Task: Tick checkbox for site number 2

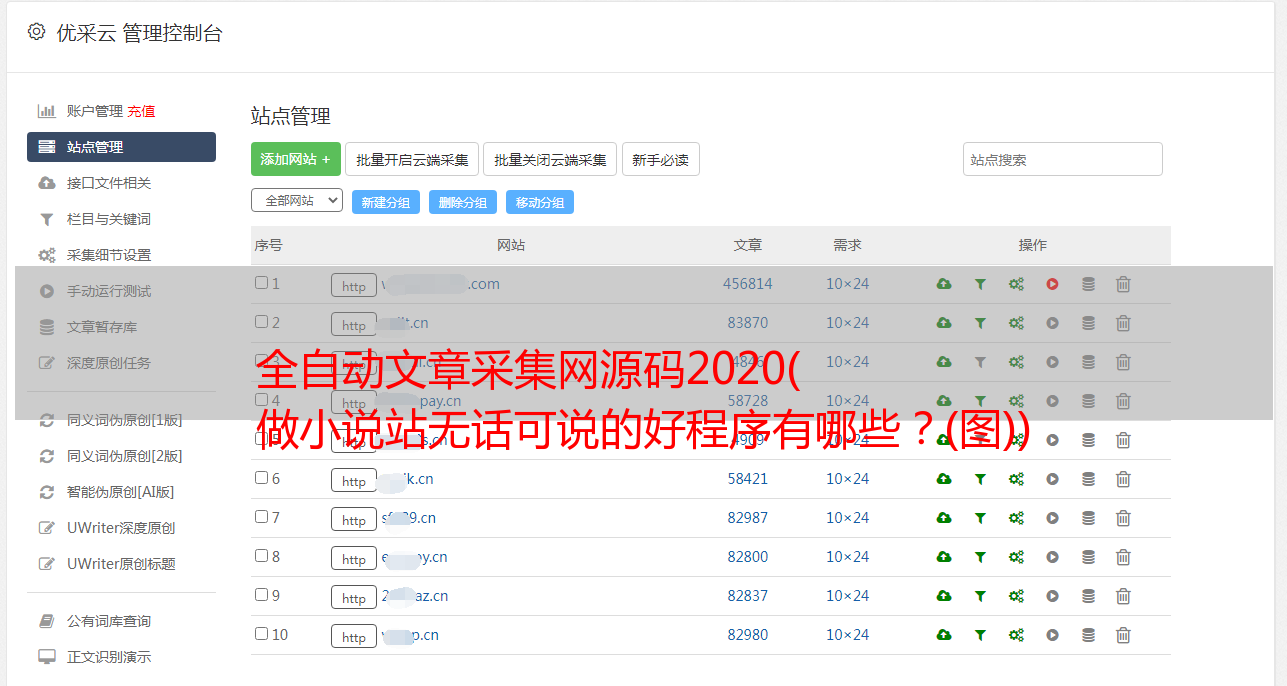Action: 261,322
